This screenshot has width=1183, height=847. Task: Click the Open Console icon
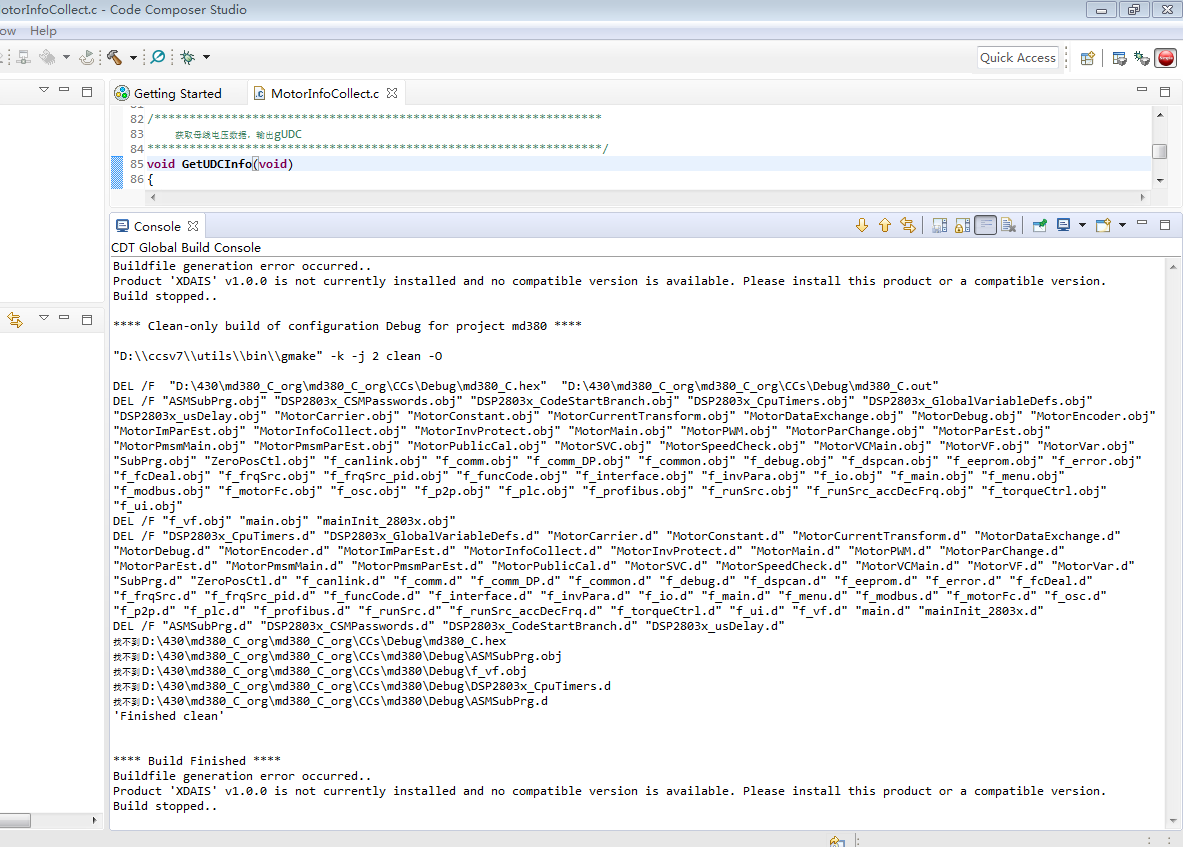click(x=1103, y=225)
